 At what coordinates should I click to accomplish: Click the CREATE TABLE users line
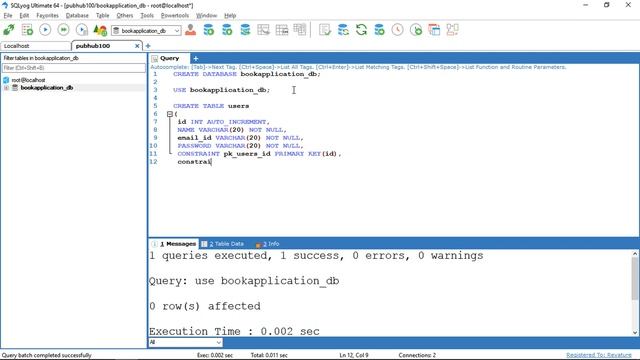[x=211, y=106]
